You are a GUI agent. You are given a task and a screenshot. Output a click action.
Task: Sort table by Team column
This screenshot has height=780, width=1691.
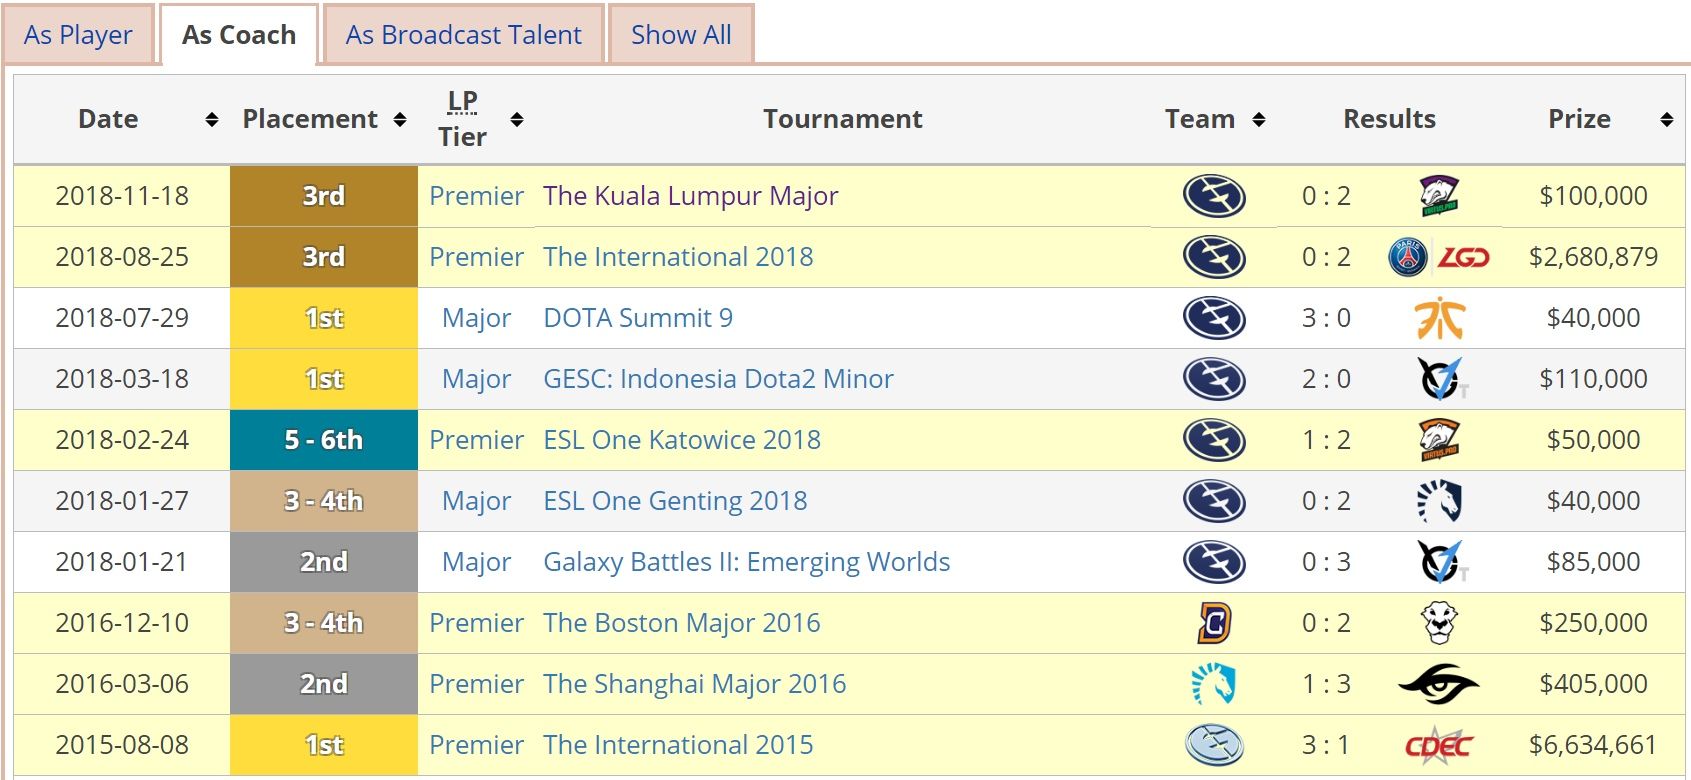pos(1259,120)
